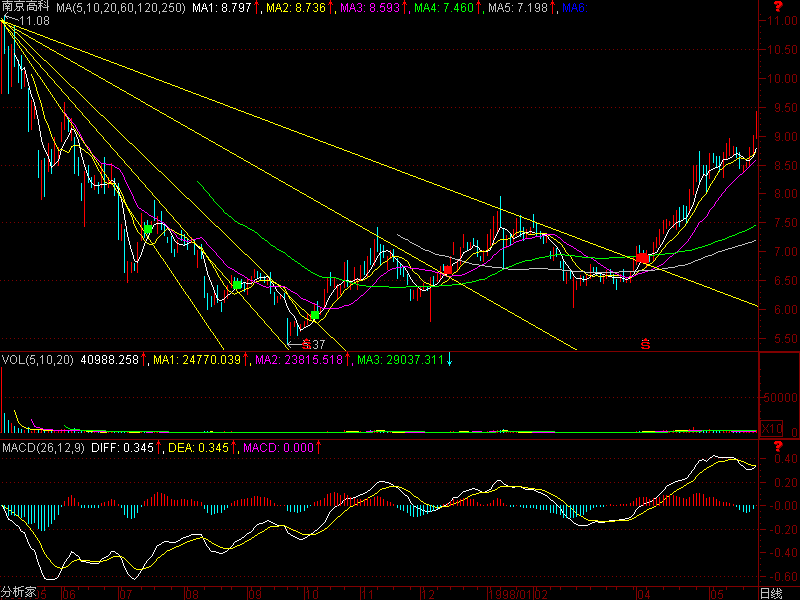Click the red question mark beside MACD panel
Viewport: 800px width, 600px height.
(x=778, y=445)
